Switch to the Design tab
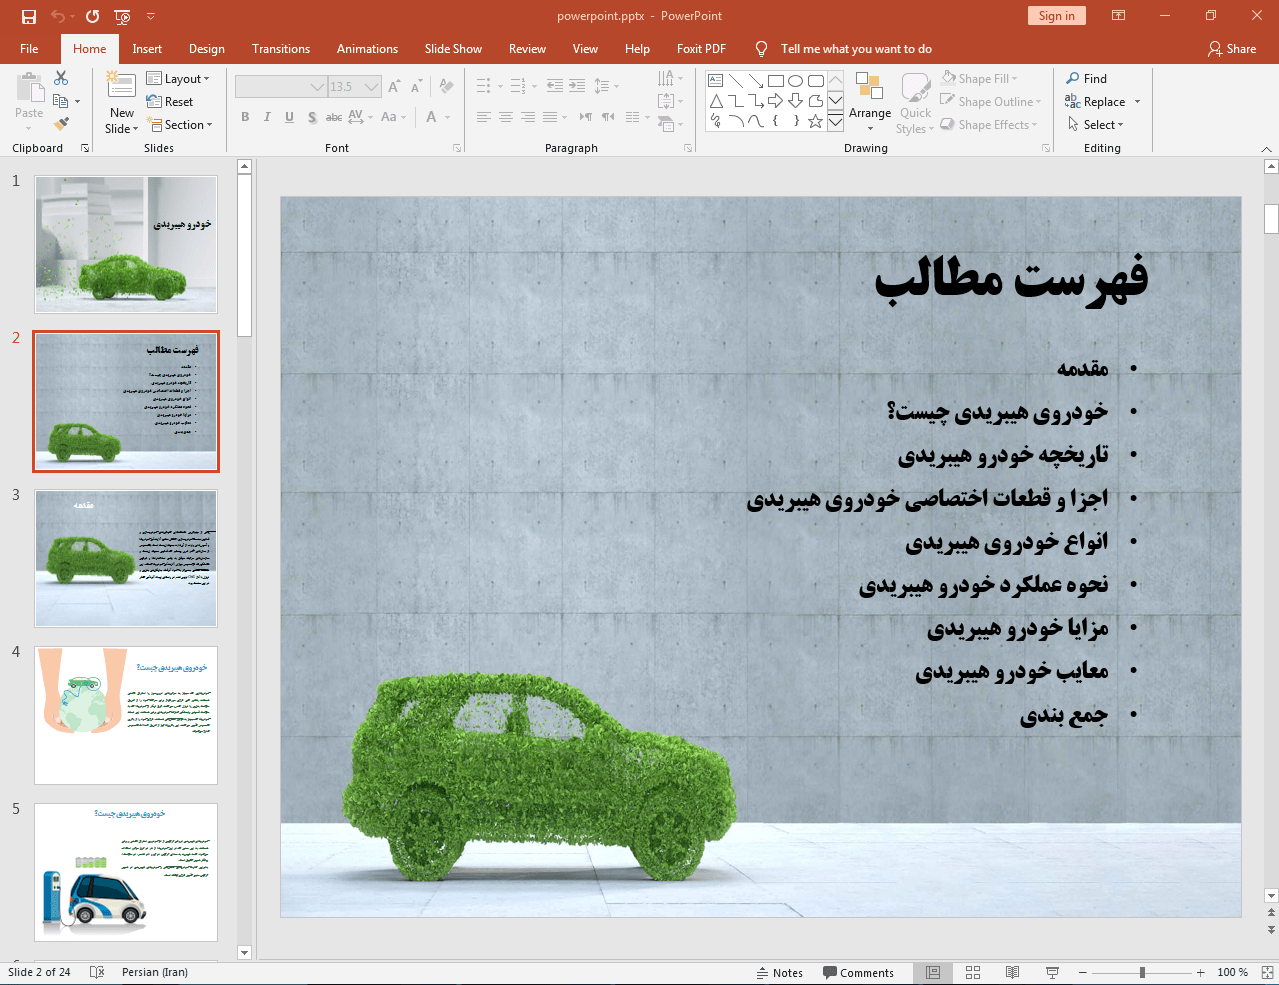1279x985 pixels. pyautogui.click(x=206, y=49)
